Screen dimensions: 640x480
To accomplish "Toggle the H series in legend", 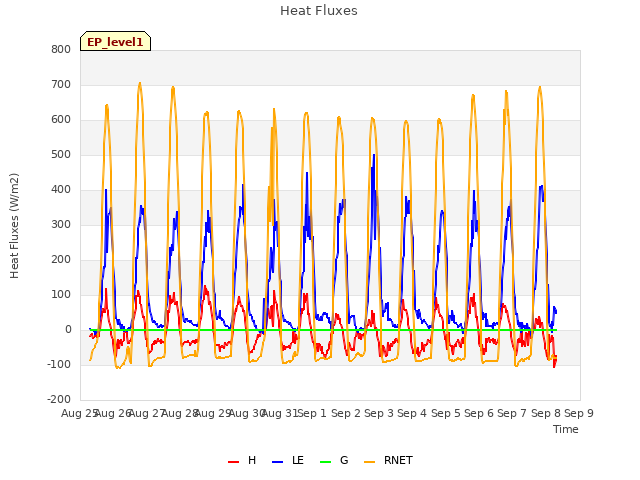I will tap(242, 461).
